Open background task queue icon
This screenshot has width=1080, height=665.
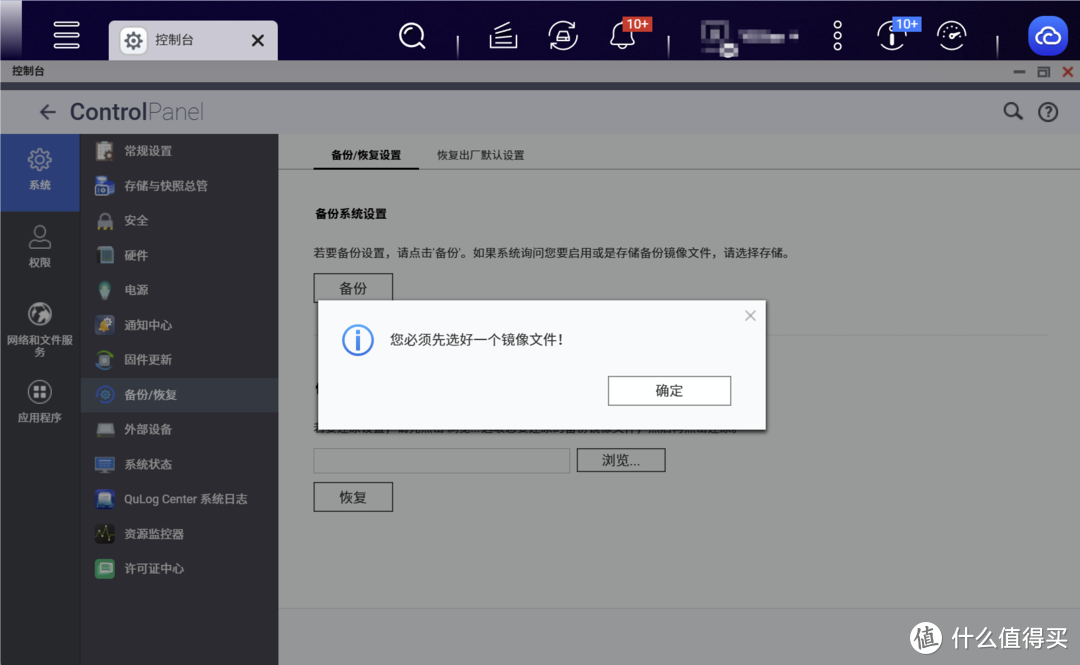coord(502,35)
